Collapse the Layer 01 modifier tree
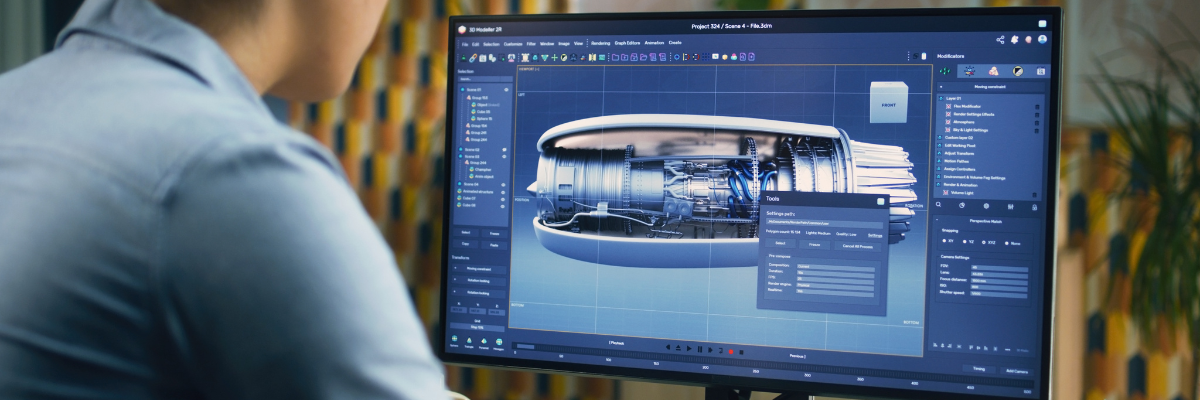1200x400 pixels. pos(941,98)
